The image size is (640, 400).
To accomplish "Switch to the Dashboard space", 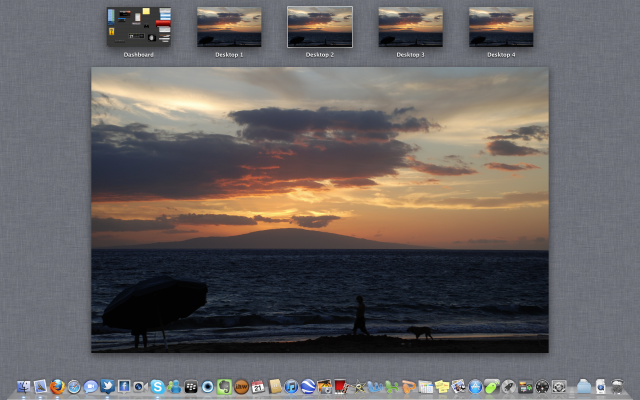I will click(139, 28).
